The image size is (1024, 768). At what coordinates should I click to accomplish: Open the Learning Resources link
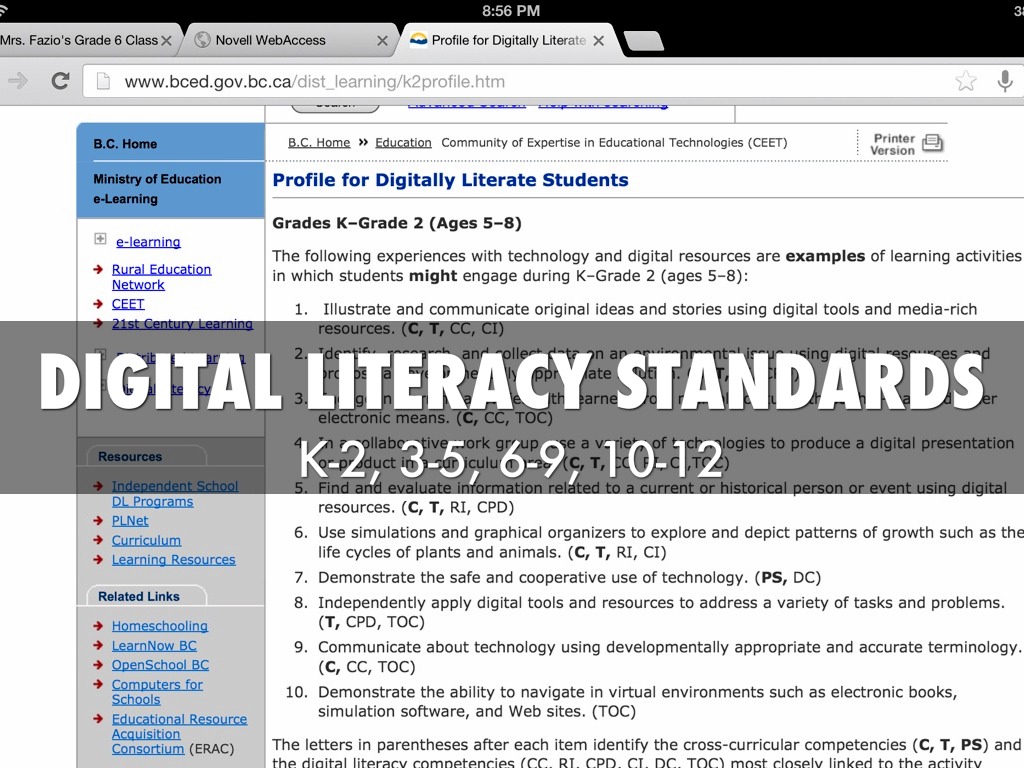(173, 560)
